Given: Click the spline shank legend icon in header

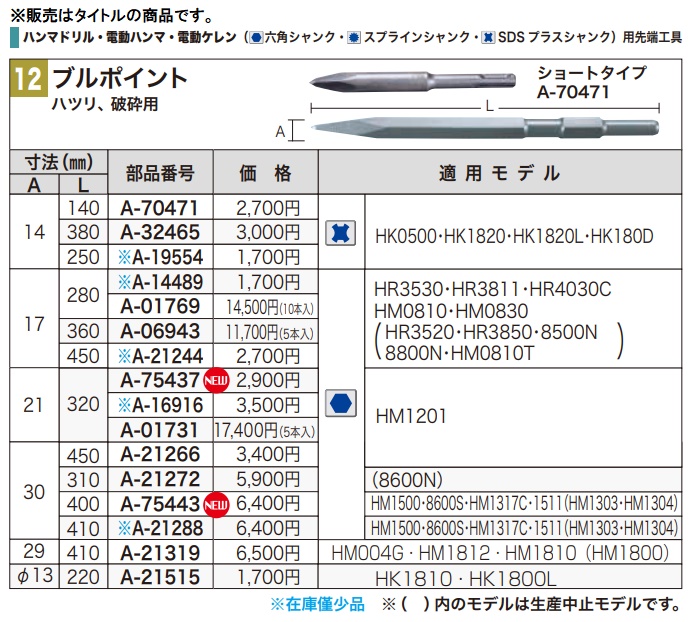Looking at the screenshot, I should click(354, 37).
